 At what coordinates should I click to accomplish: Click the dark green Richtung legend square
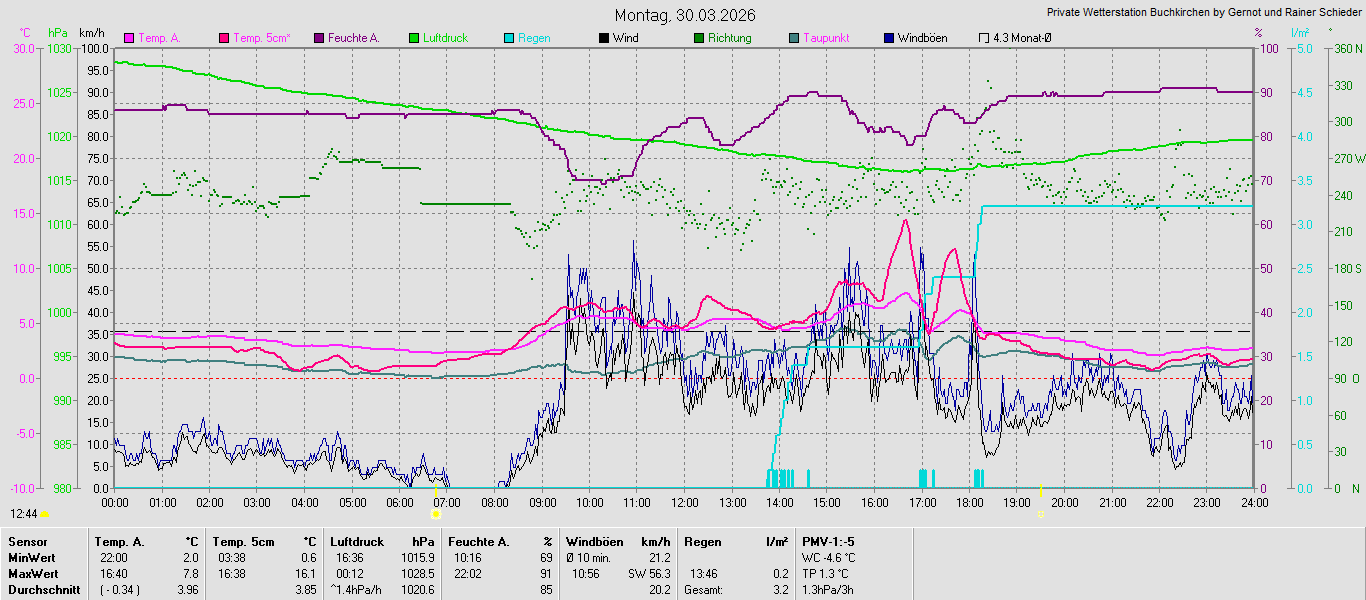click(699, 38)
